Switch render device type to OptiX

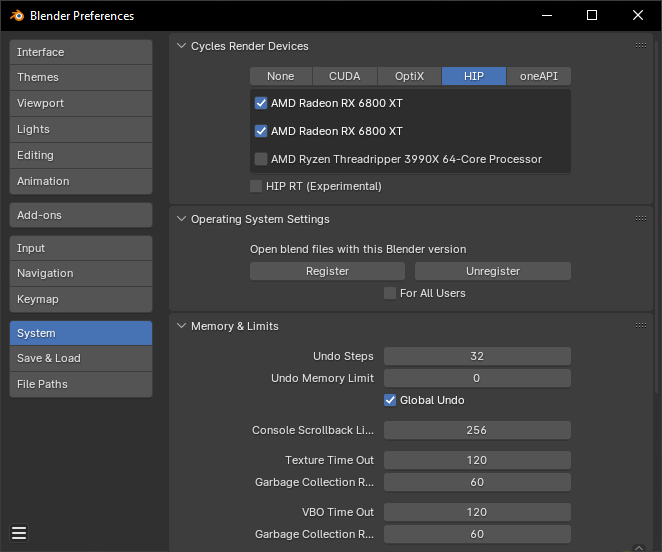[409, 76]
